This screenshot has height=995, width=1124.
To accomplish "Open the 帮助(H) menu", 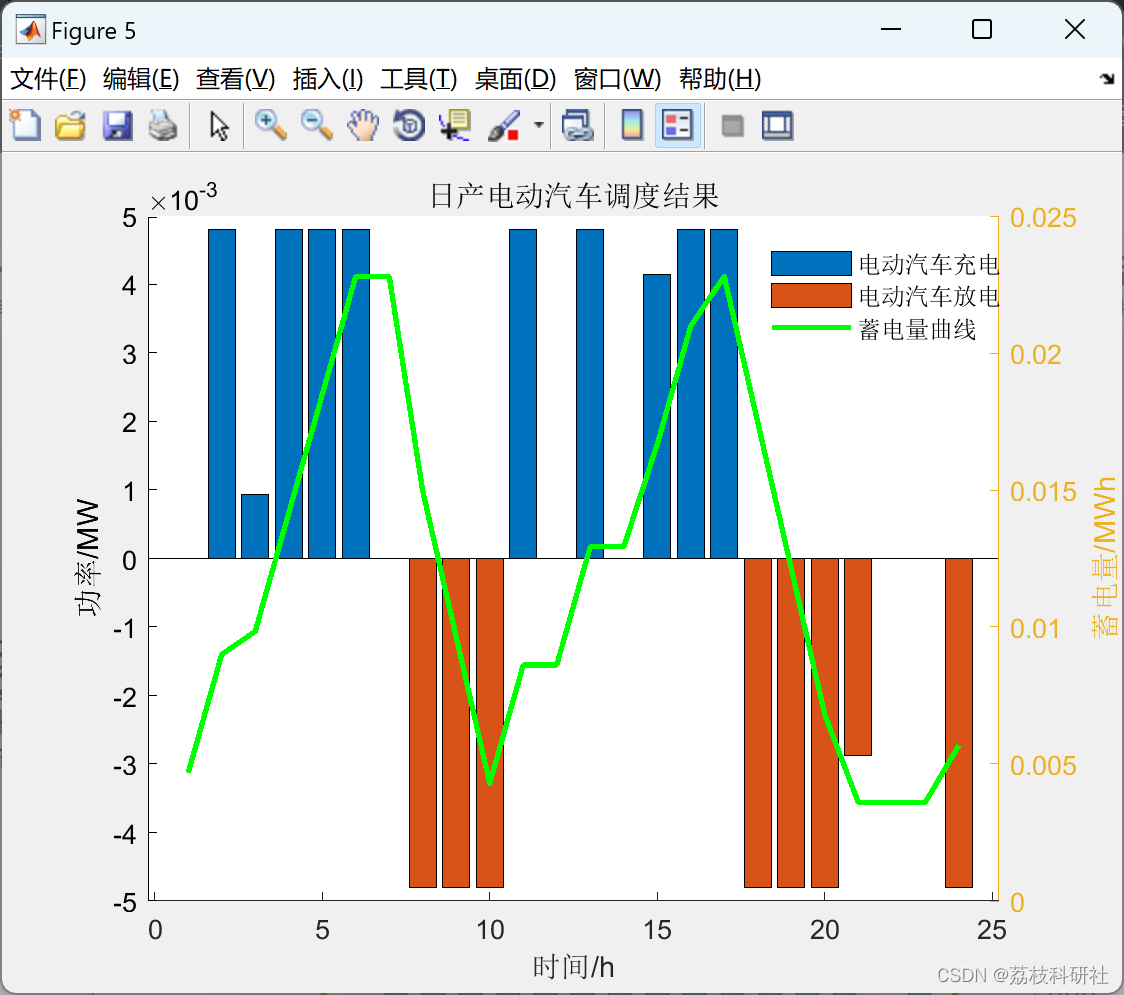I will (720, 79).
